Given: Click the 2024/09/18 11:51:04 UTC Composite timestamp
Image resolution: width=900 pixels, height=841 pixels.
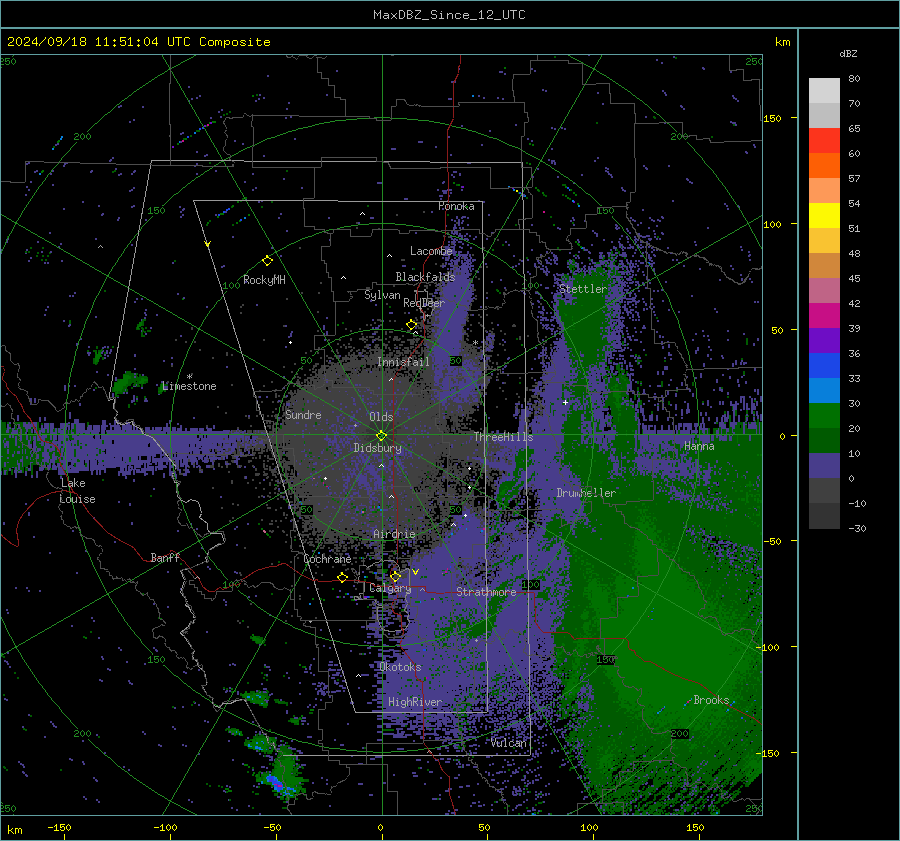Looking at the screenshot, I should point(138,42).
